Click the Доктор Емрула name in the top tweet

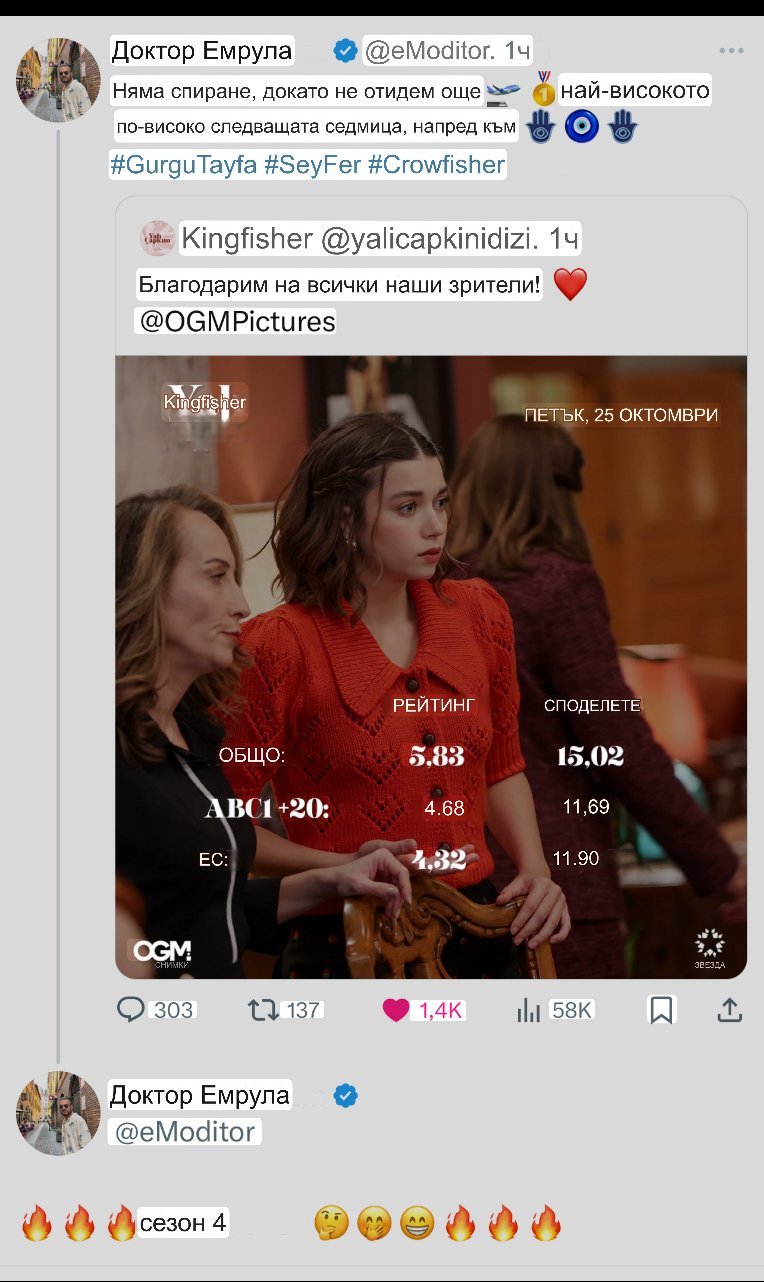coord(202,50)
